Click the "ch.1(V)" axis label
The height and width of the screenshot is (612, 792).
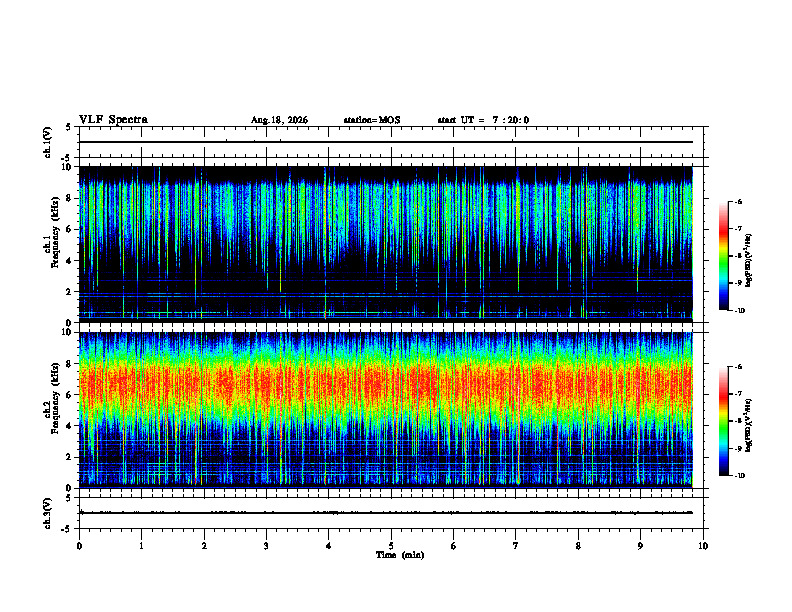(x=48, y=142)
